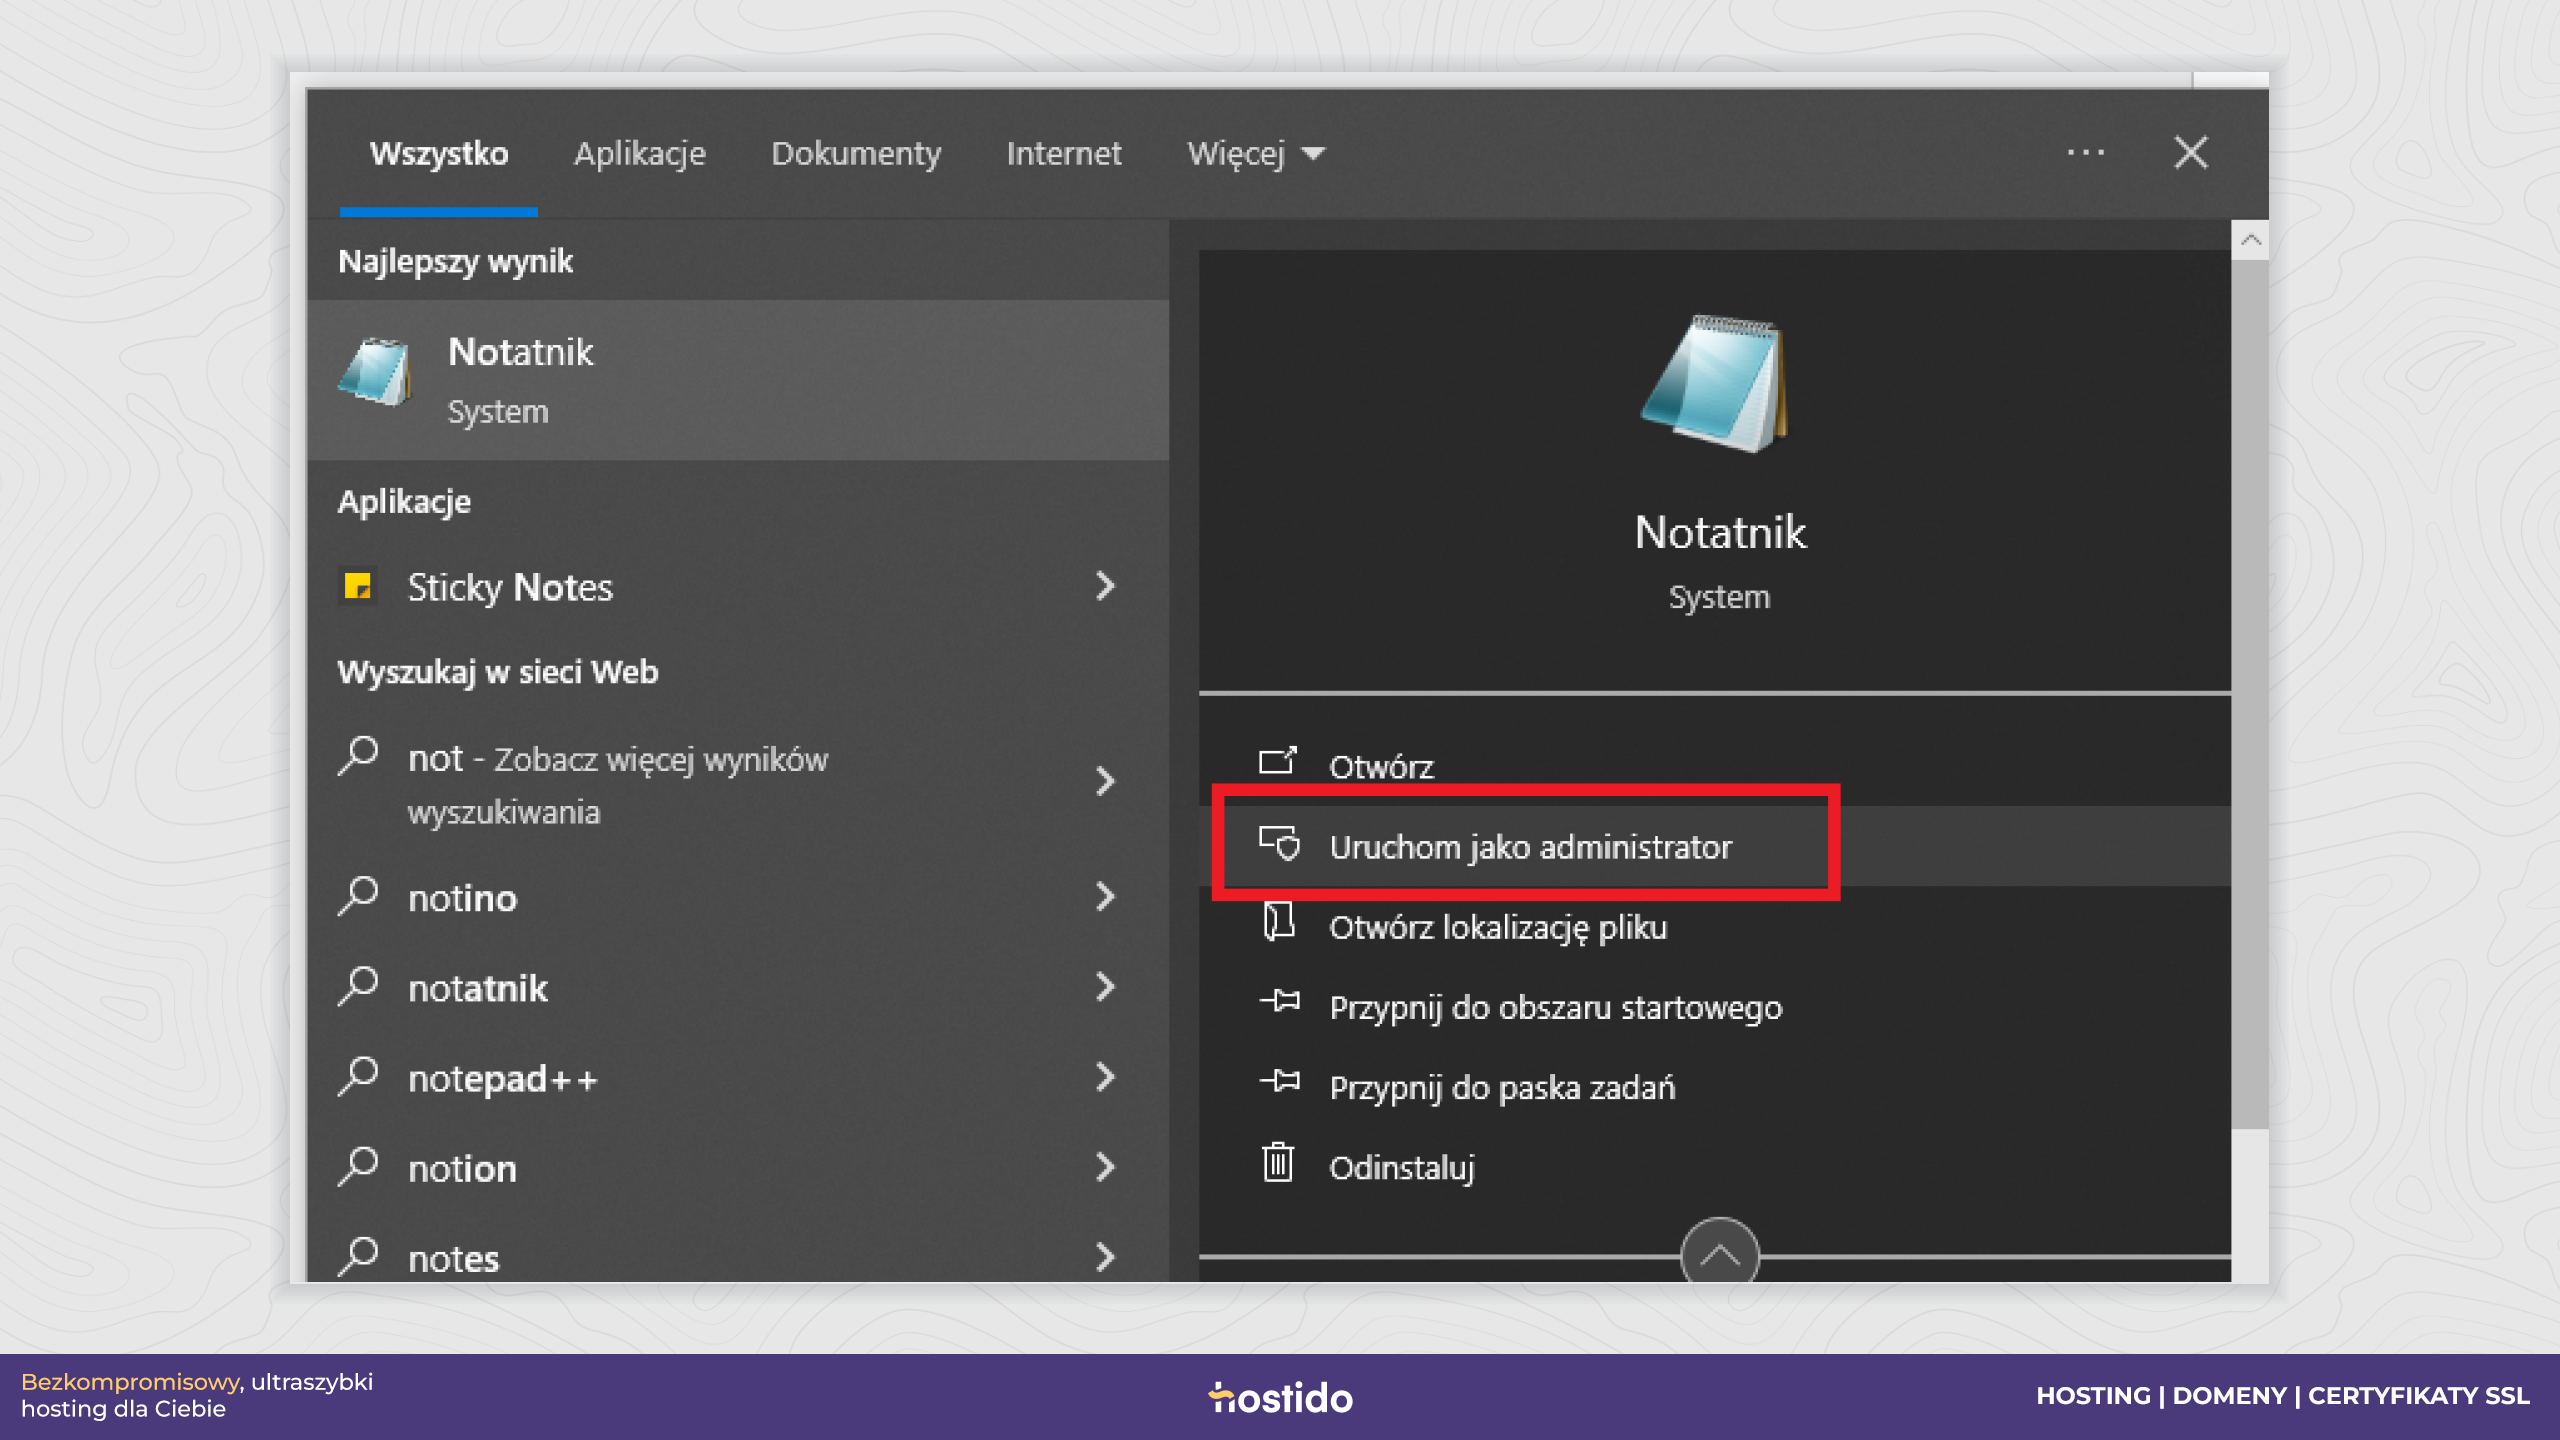
Task: Expand the Sticky Notes chevron arrow
Action: click(1104, 586)
